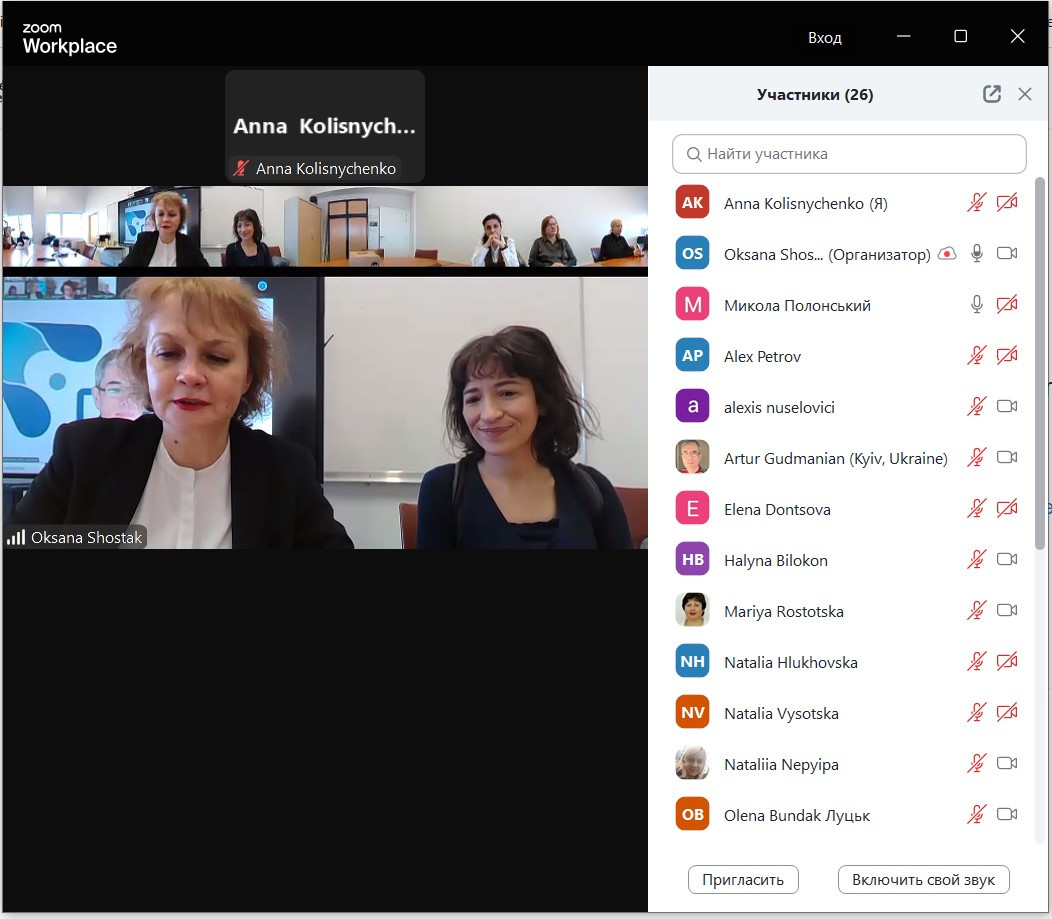The height and width of the screenshot is (919, 1052).
Task: Click Nataliia Nepyipa's camera icon
Action: pyautogui.click(x=1006, y=763)
